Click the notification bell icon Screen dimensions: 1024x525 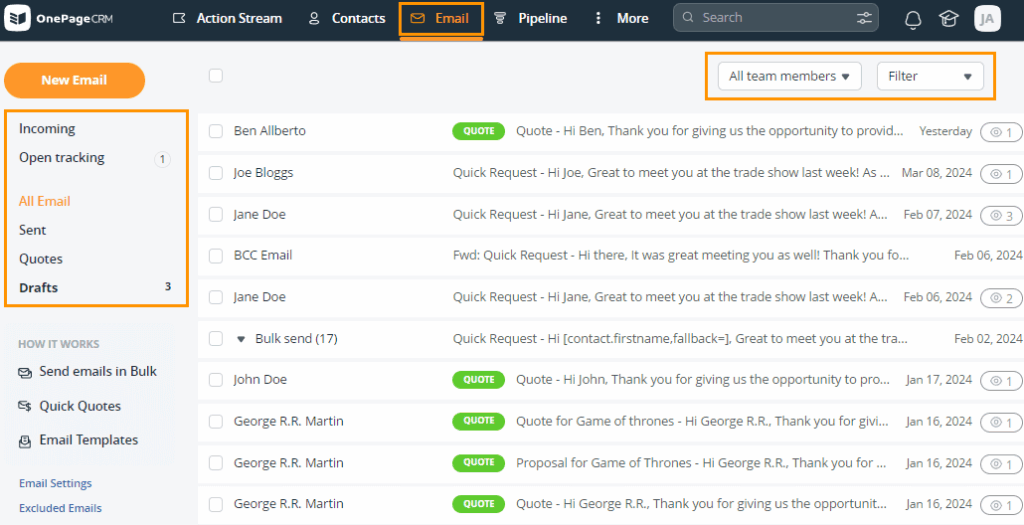point(912,19)
